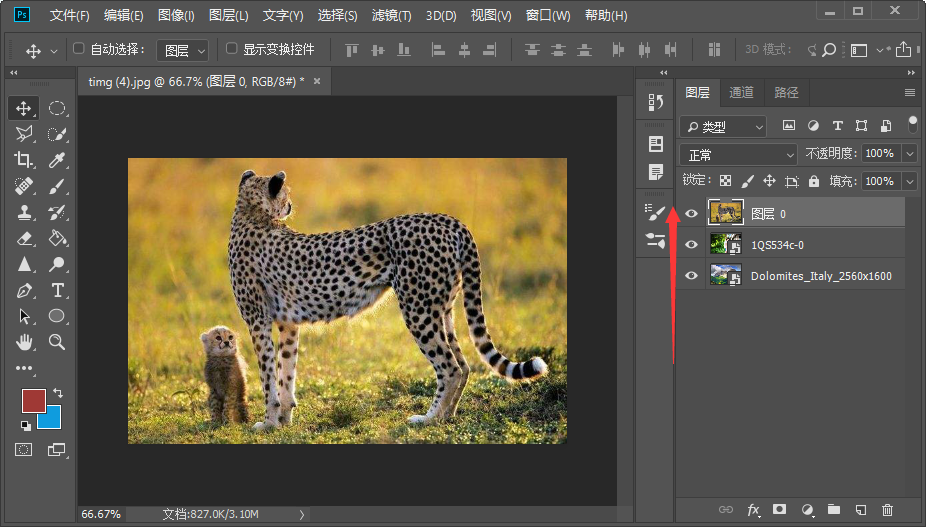Image resolution: width=926 pixels, height=527 pixels.
Task: Delete layer with trash icon
Action: pos(887,510)
